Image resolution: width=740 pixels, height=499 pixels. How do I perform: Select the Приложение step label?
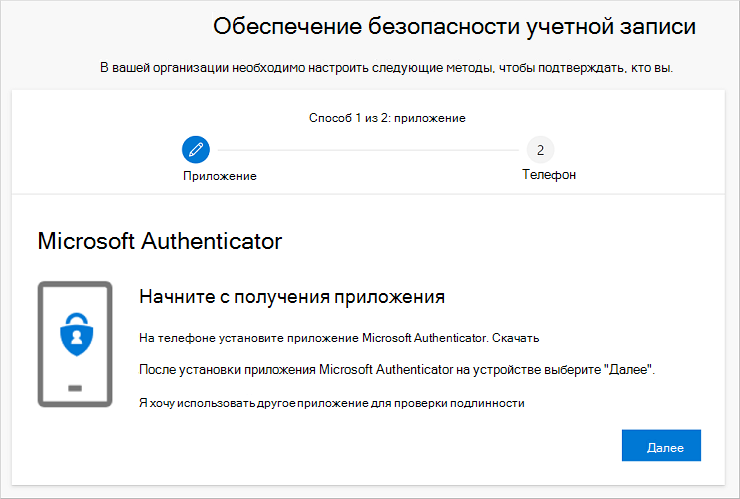220,176
